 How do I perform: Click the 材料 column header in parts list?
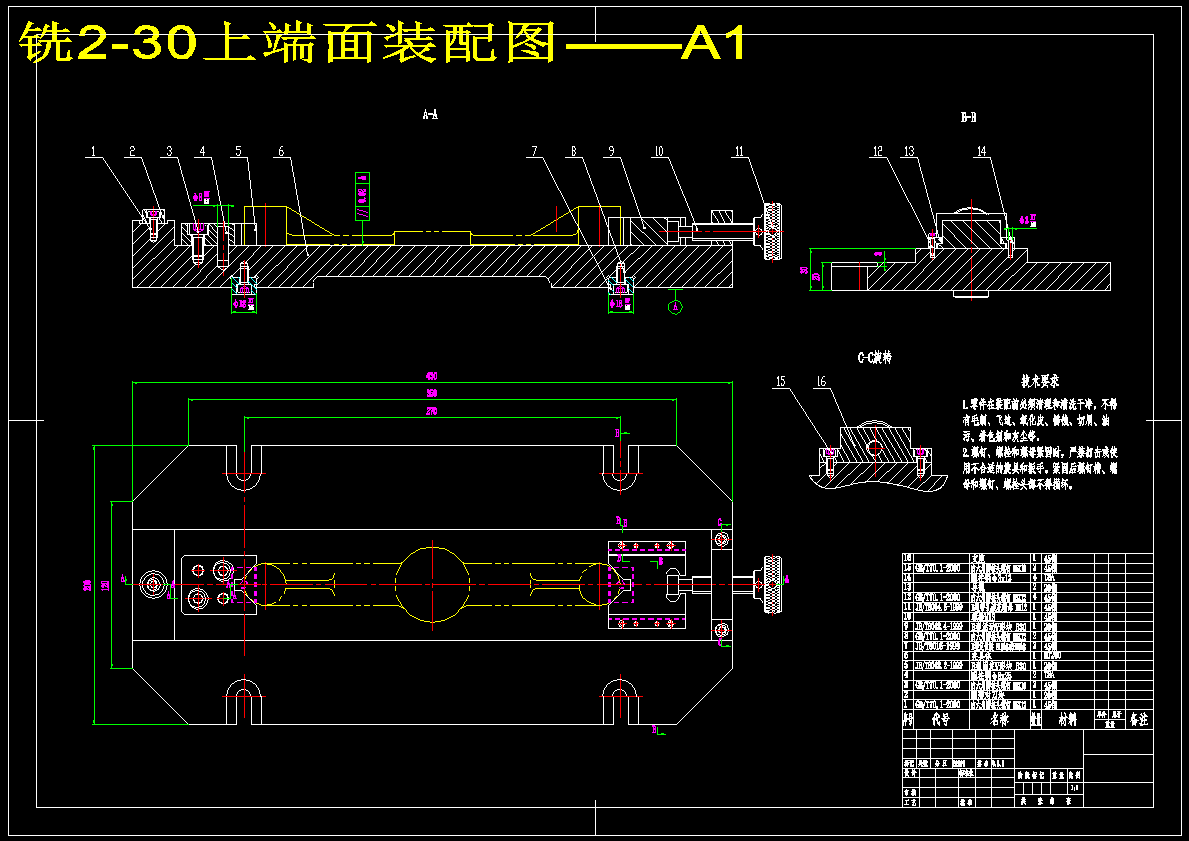(1067, 720)
